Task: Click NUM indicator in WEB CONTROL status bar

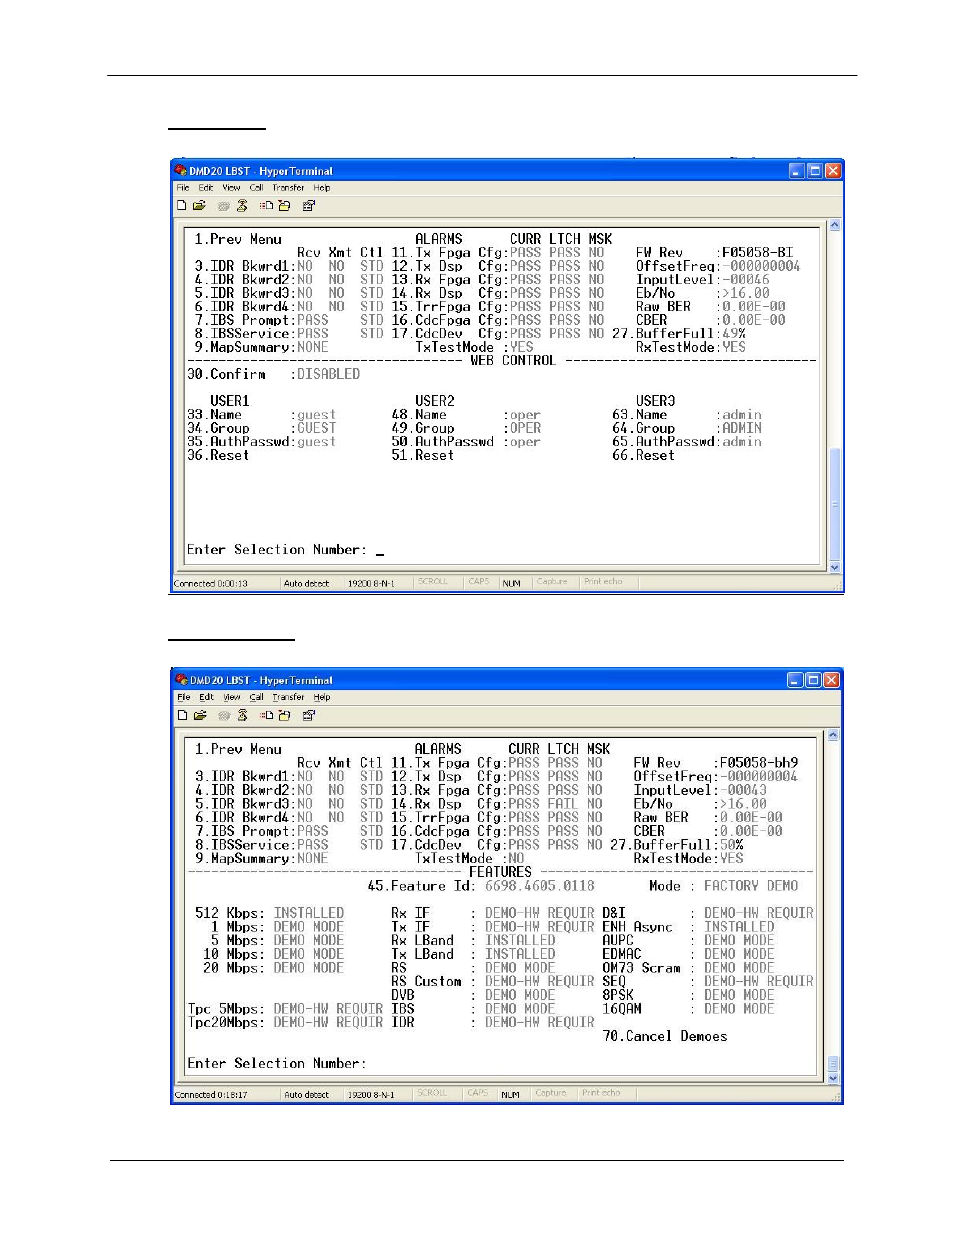Action: [511, 584]
